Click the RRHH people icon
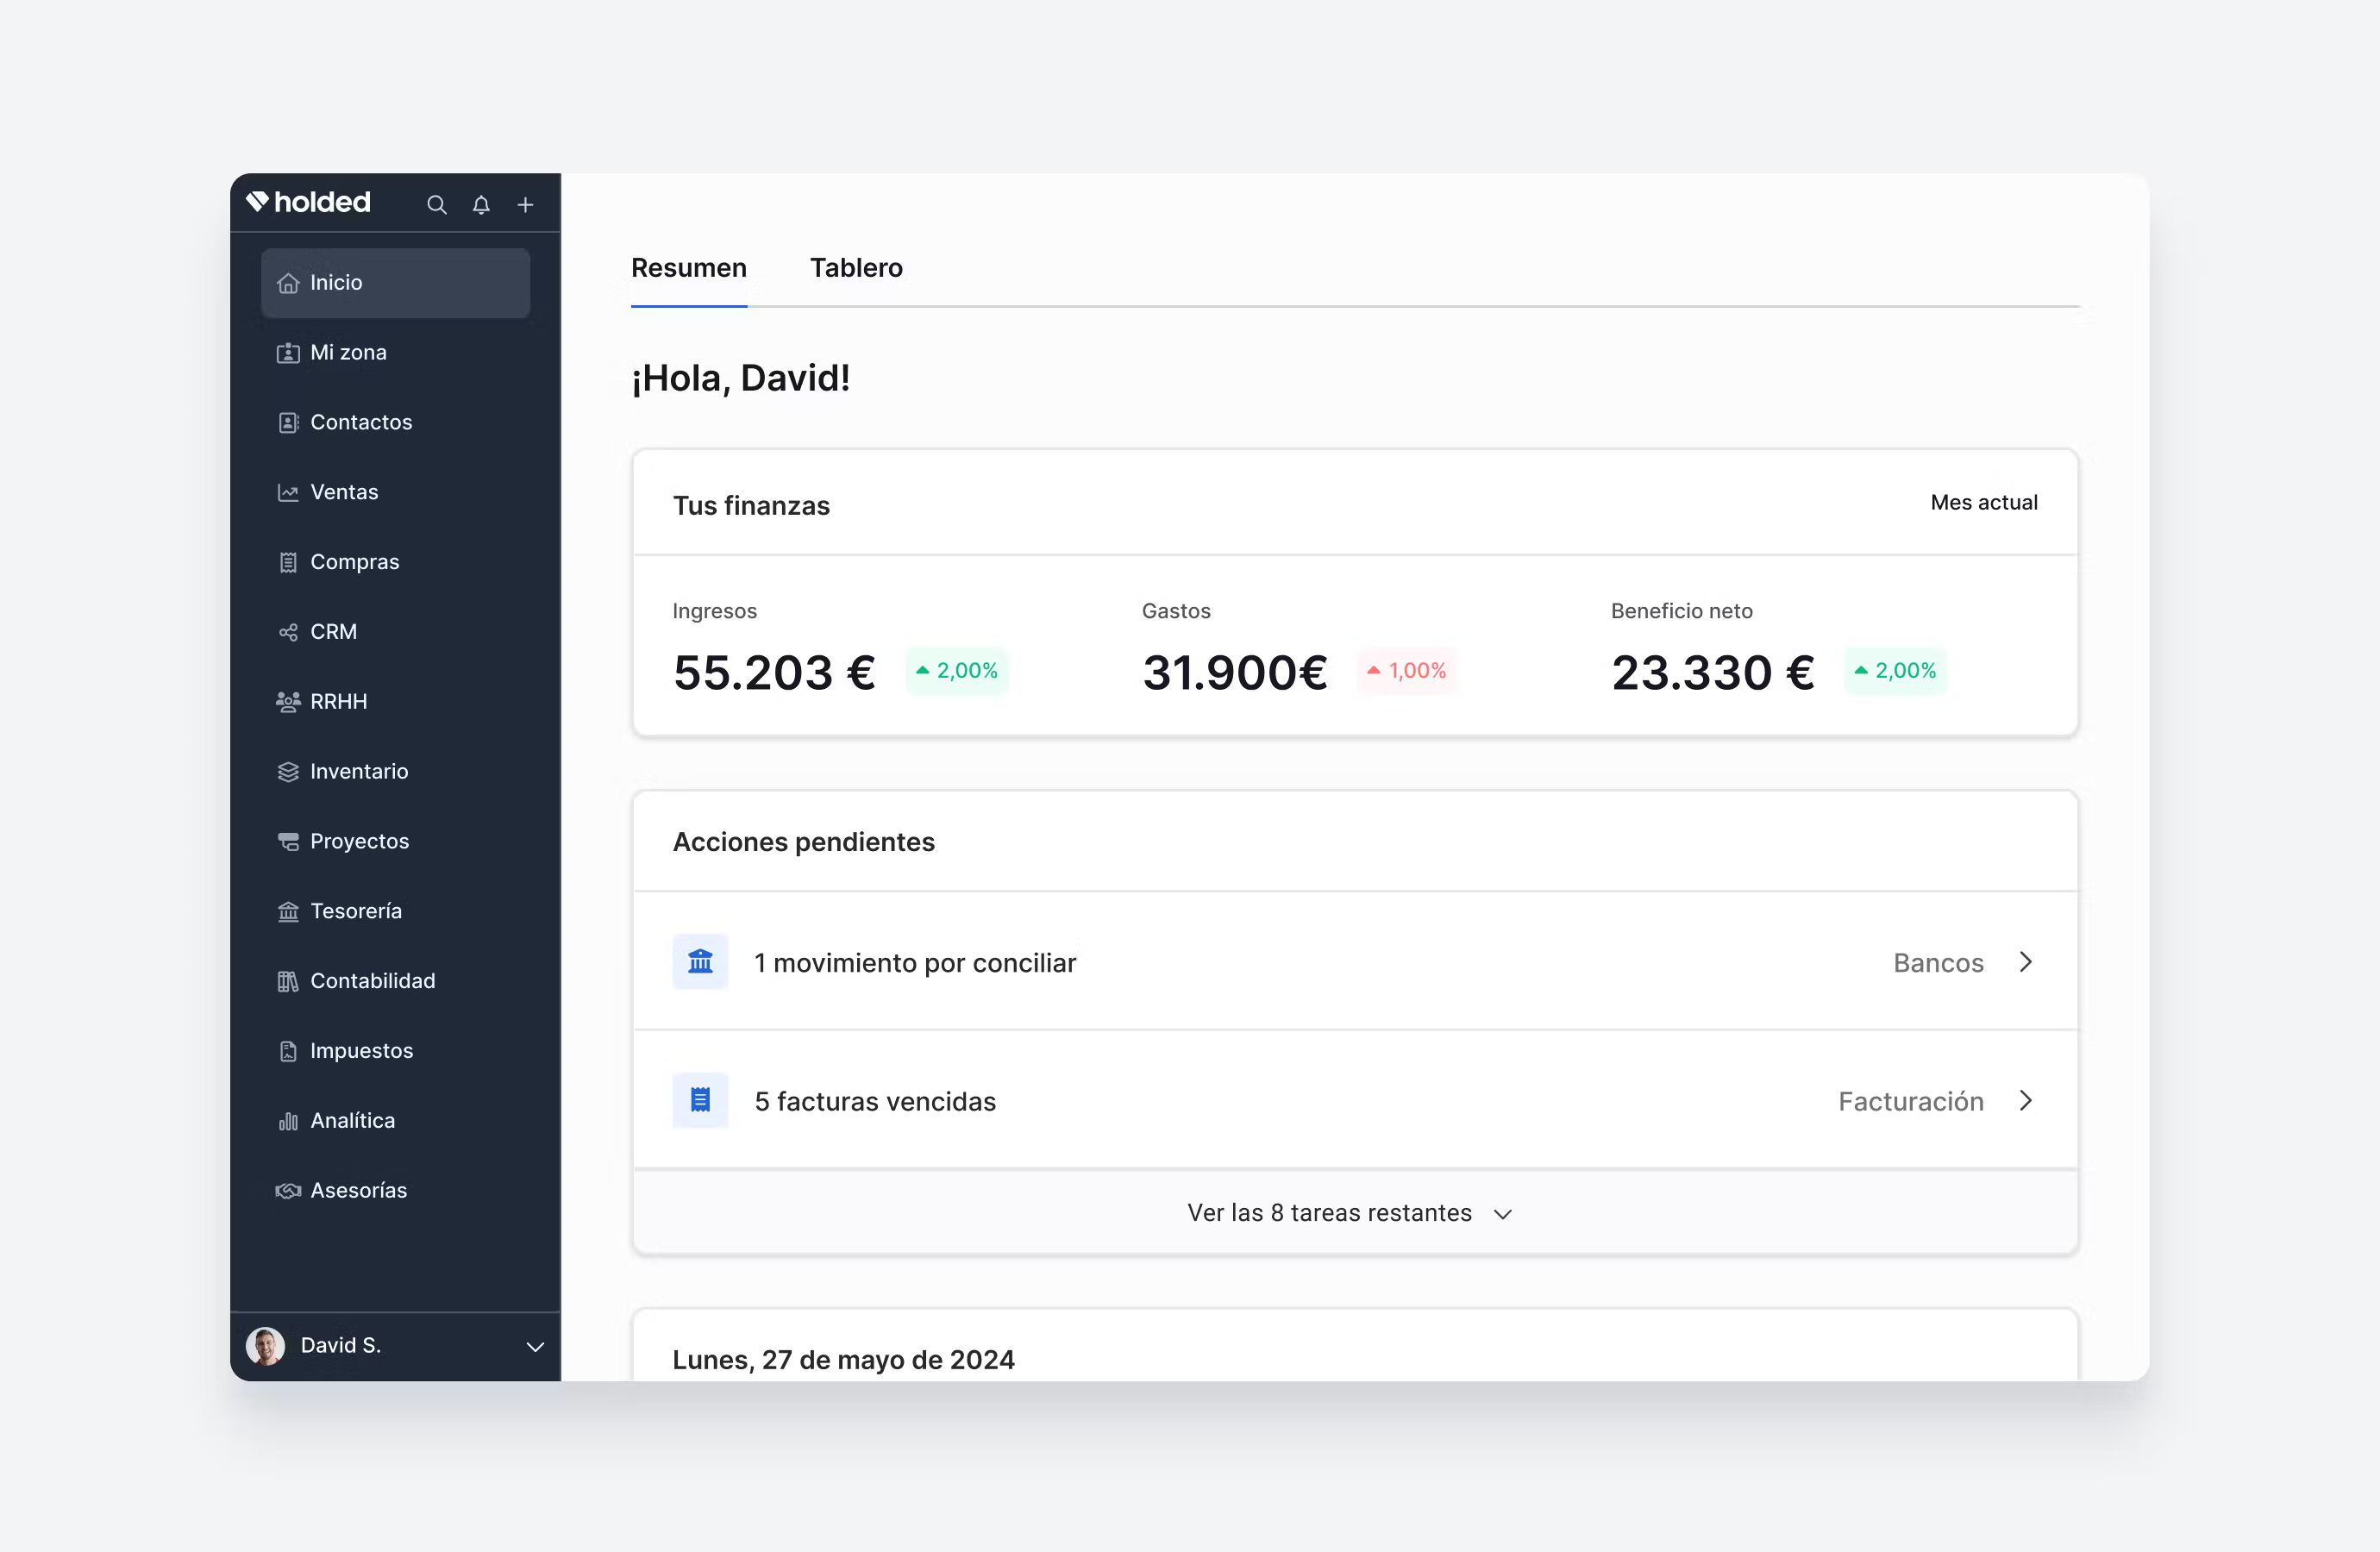Screen dimensions: 2380x1552 (x=288, y=702)
